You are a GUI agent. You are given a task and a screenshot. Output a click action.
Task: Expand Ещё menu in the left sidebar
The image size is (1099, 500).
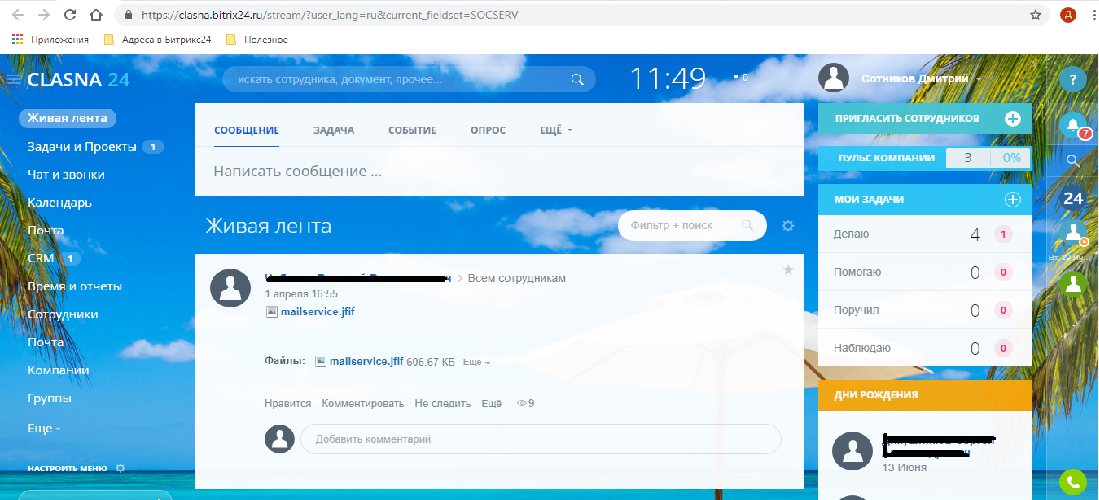43,428
